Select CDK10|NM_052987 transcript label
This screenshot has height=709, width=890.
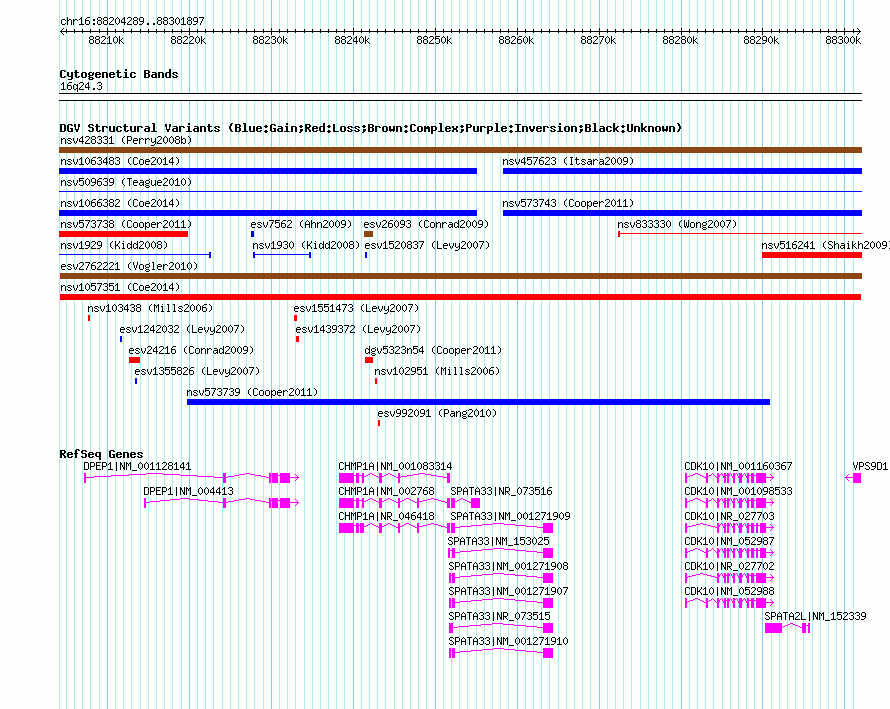[x=729, y=541]
